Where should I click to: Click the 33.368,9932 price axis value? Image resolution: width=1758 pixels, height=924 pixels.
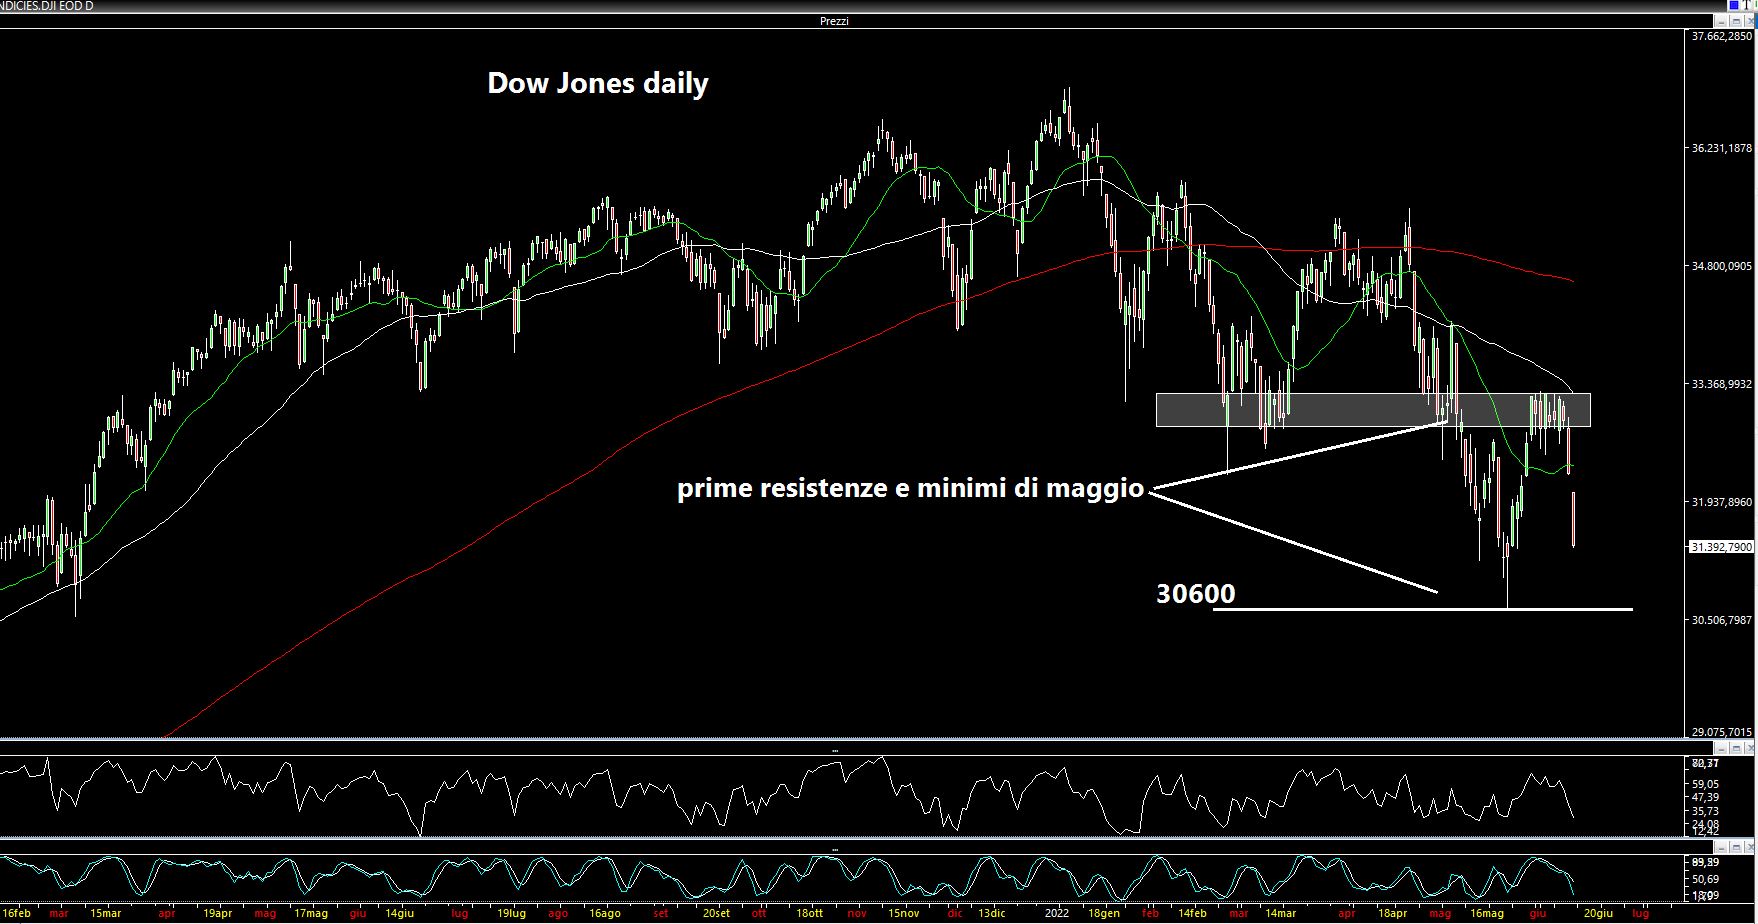pyautogui.click(x=1721, y=384)
